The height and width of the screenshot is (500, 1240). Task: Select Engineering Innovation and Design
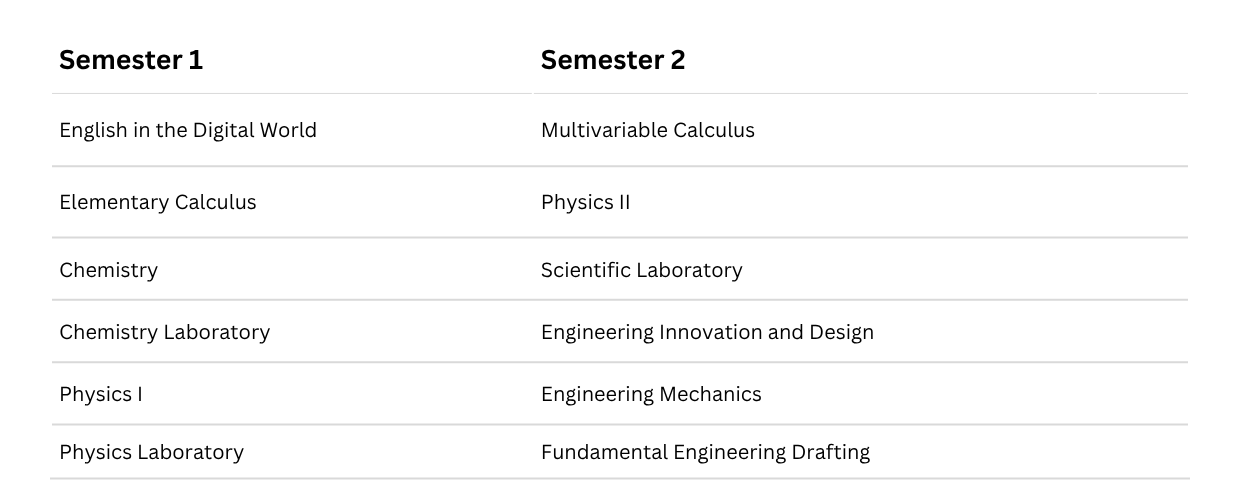click(x=707, y=332)
